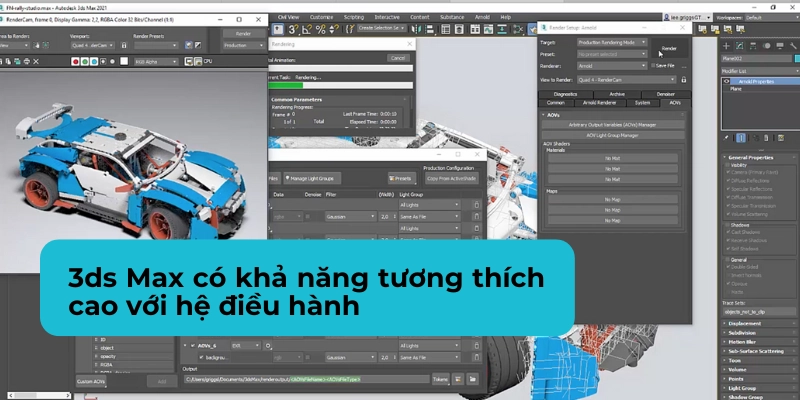Toggle monochrome display in render window
800x400 pixels.
tap(112, 62)
